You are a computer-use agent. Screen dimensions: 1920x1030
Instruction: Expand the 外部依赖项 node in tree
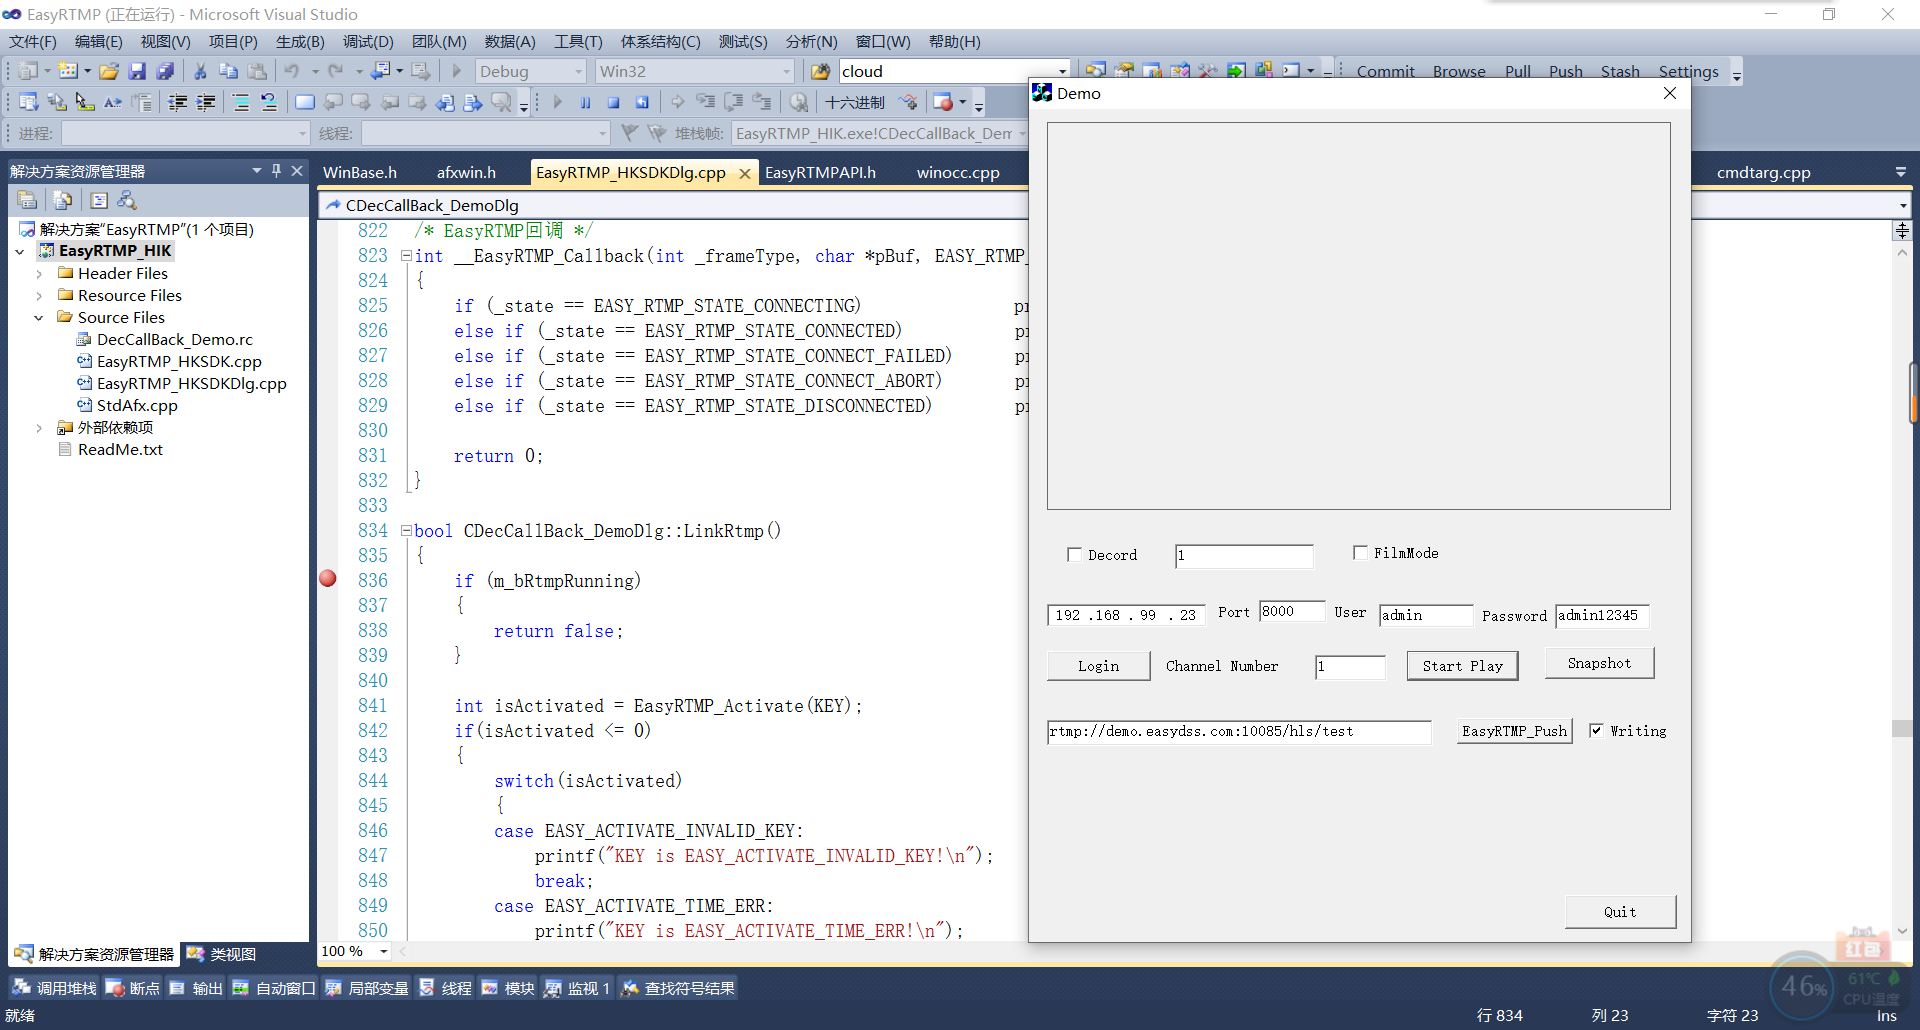coord(39,428)
